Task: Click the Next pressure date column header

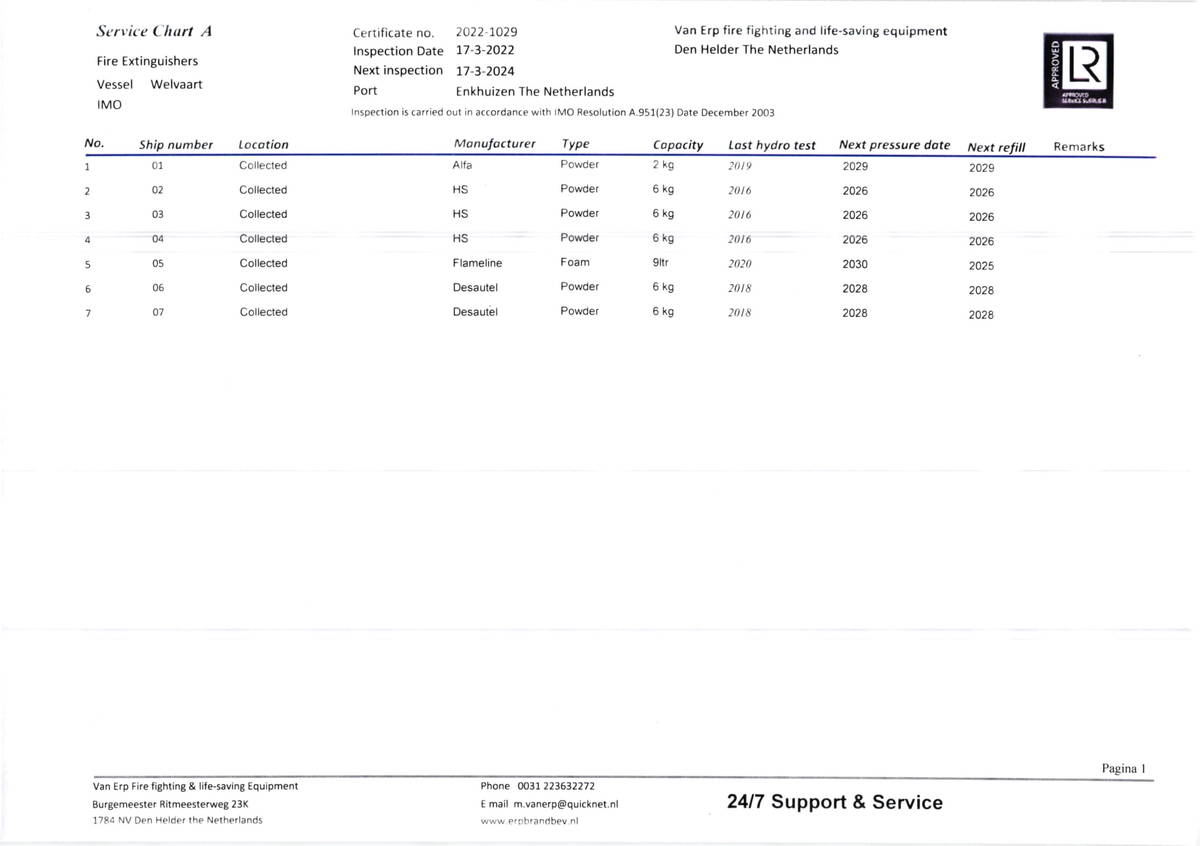Action: pyautogui.click(x=894, y=145)
